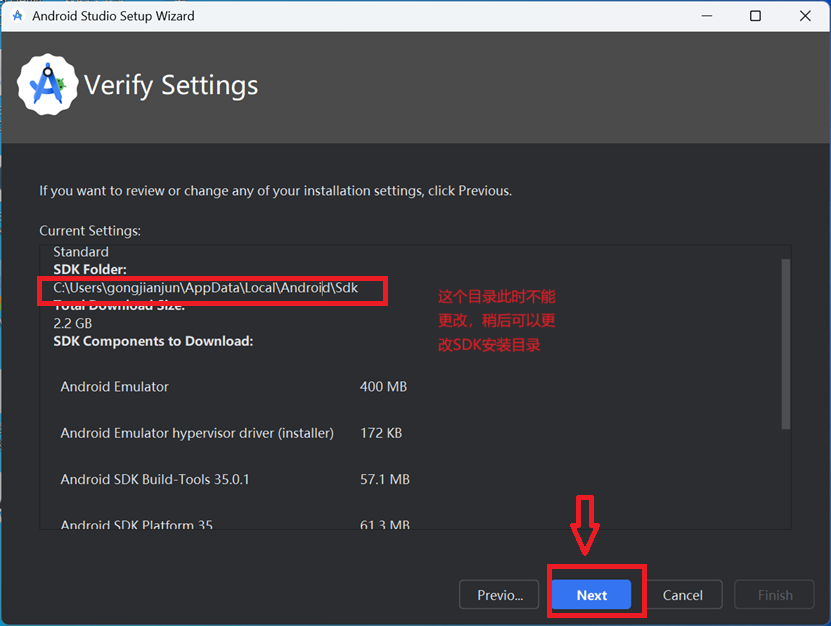Close the Setup Wizard window
The image size is (831, 626).
pos(805,16)
